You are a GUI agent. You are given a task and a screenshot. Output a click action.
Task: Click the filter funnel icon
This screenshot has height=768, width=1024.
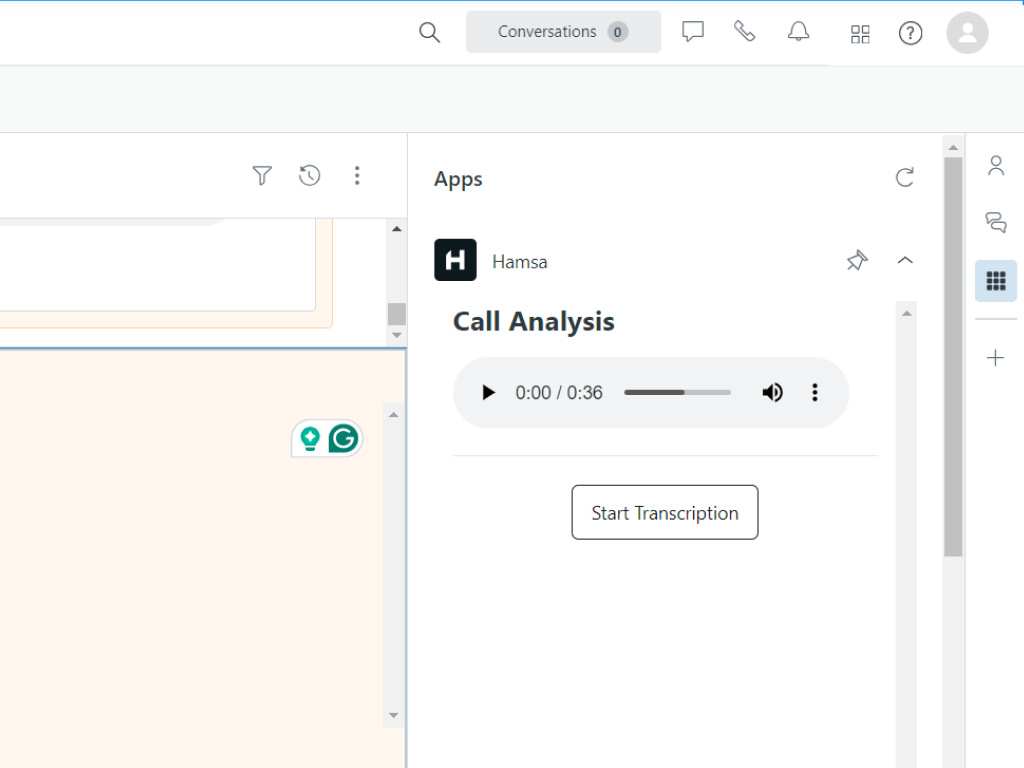click(262, 176)
